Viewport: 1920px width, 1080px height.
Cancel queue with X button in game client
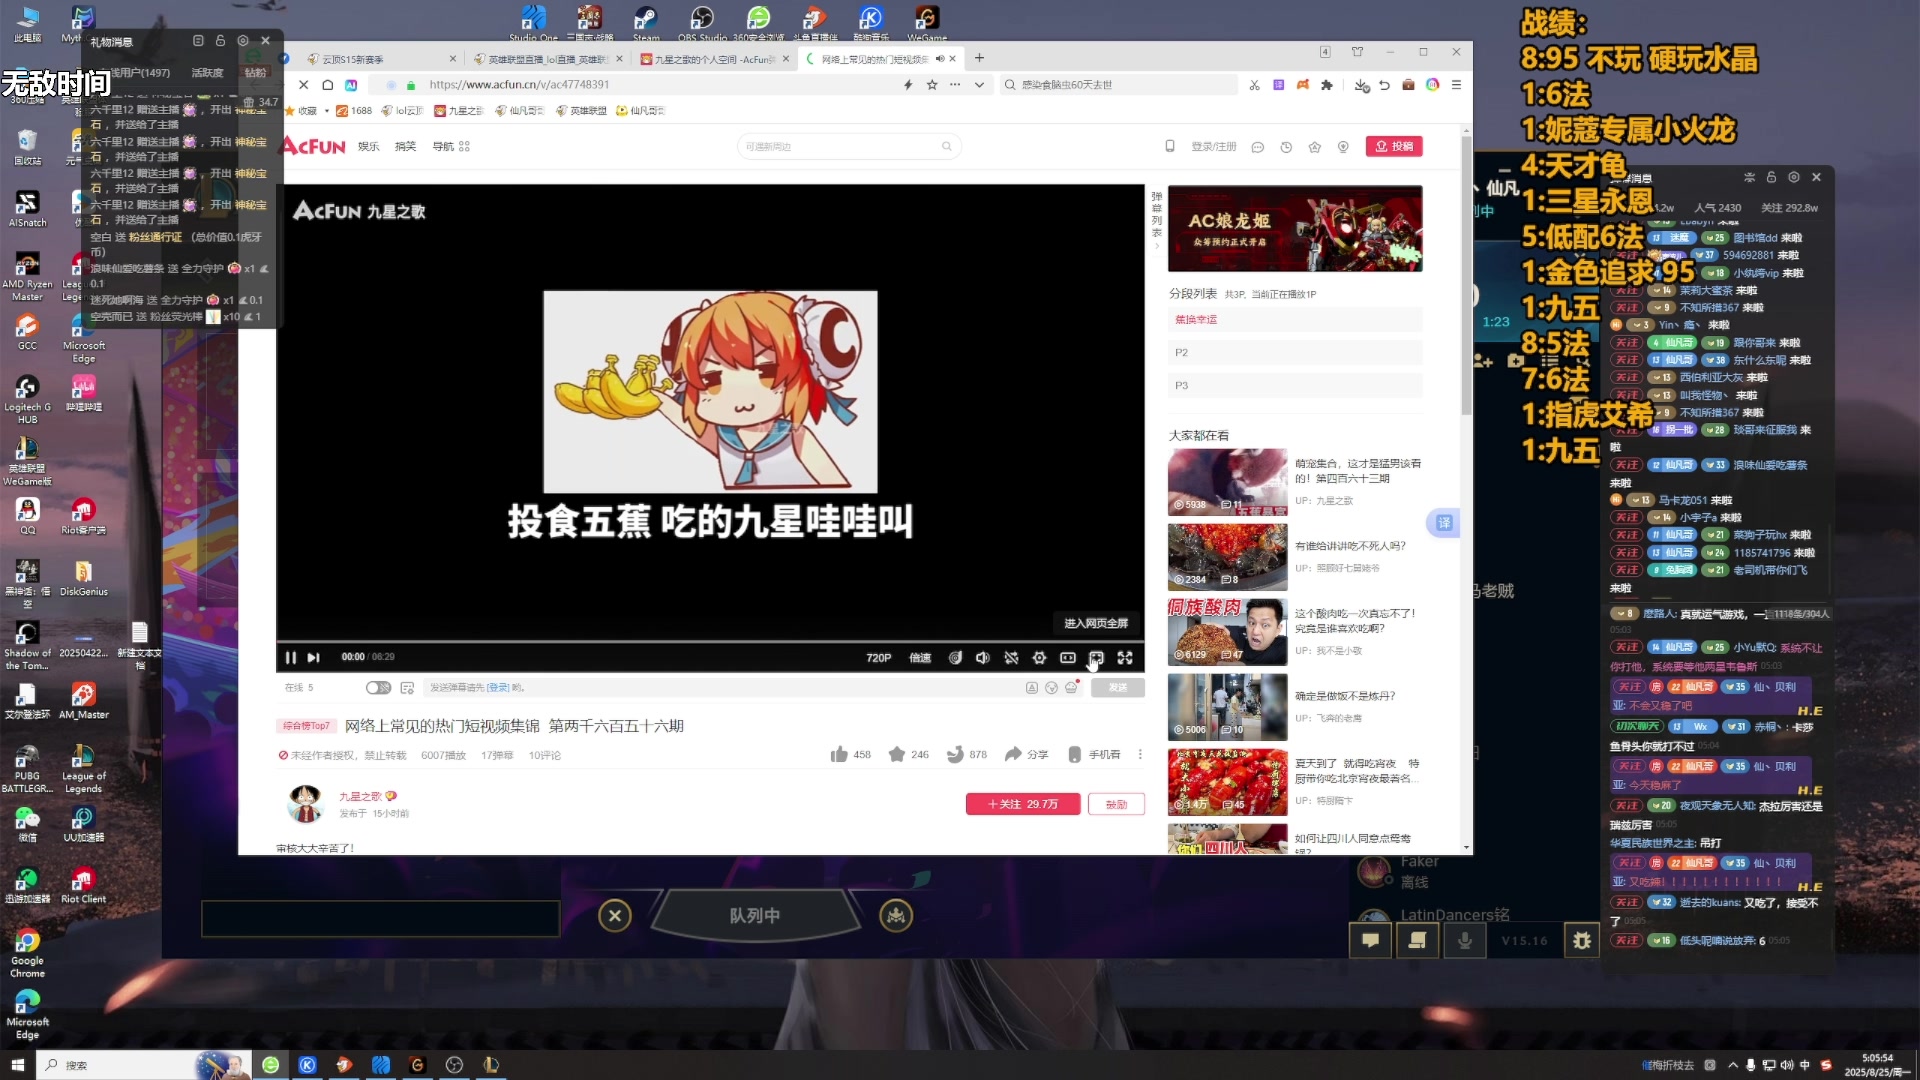click(x=615, y=915)
